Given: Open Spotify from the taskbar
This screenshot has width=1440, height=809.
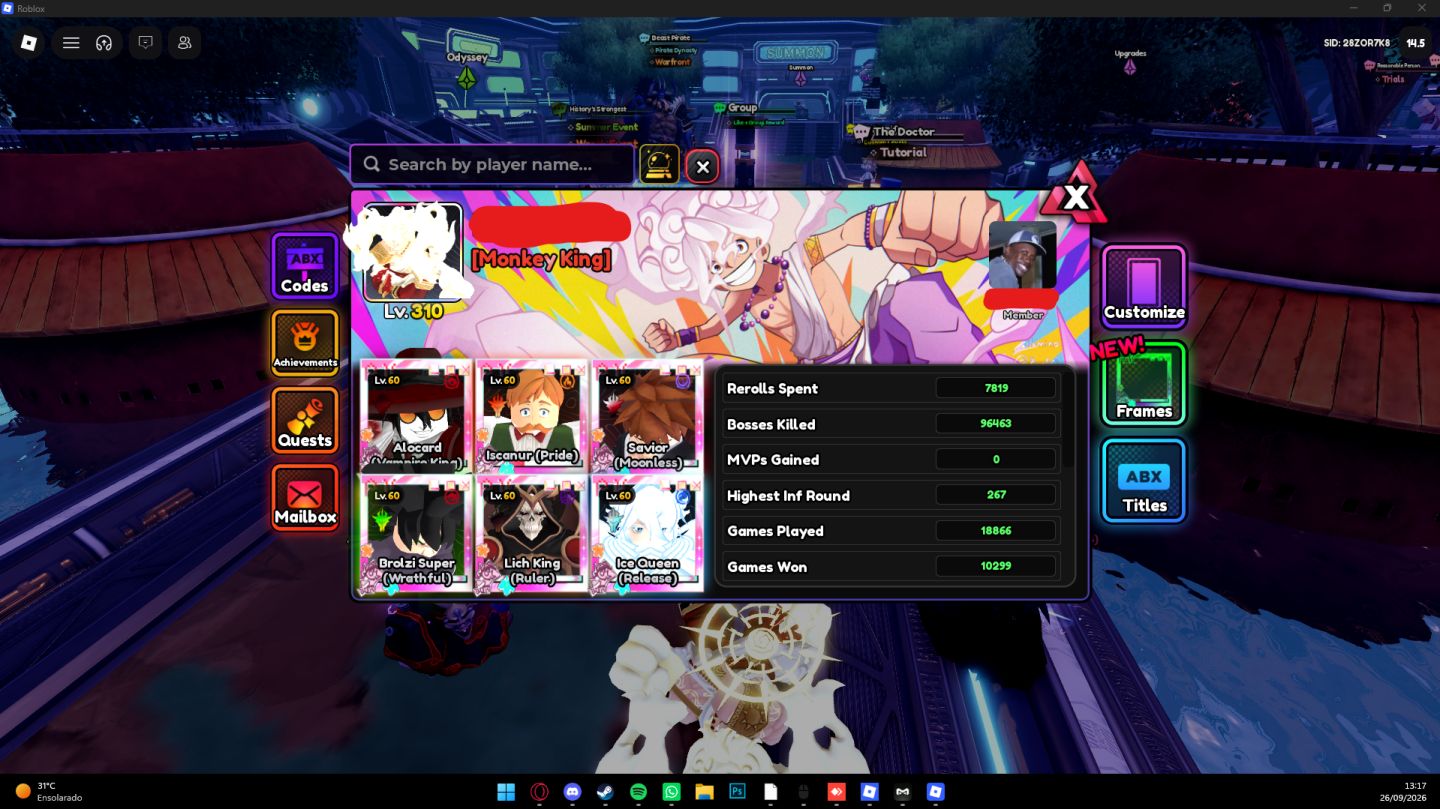Looking at the screenshot, I should tap(638, 792).
